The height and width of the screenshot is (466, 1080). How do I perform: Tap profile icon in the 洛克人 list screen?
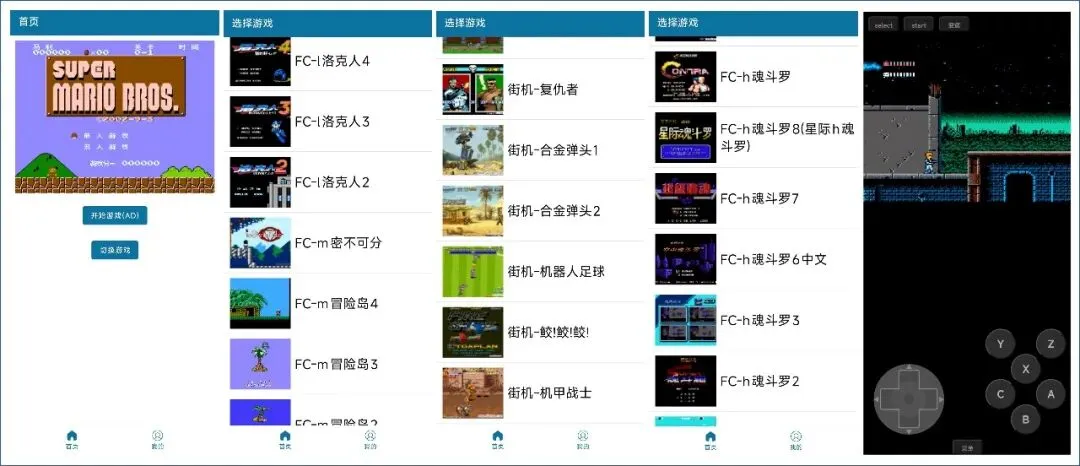click(x=371, y=435)
